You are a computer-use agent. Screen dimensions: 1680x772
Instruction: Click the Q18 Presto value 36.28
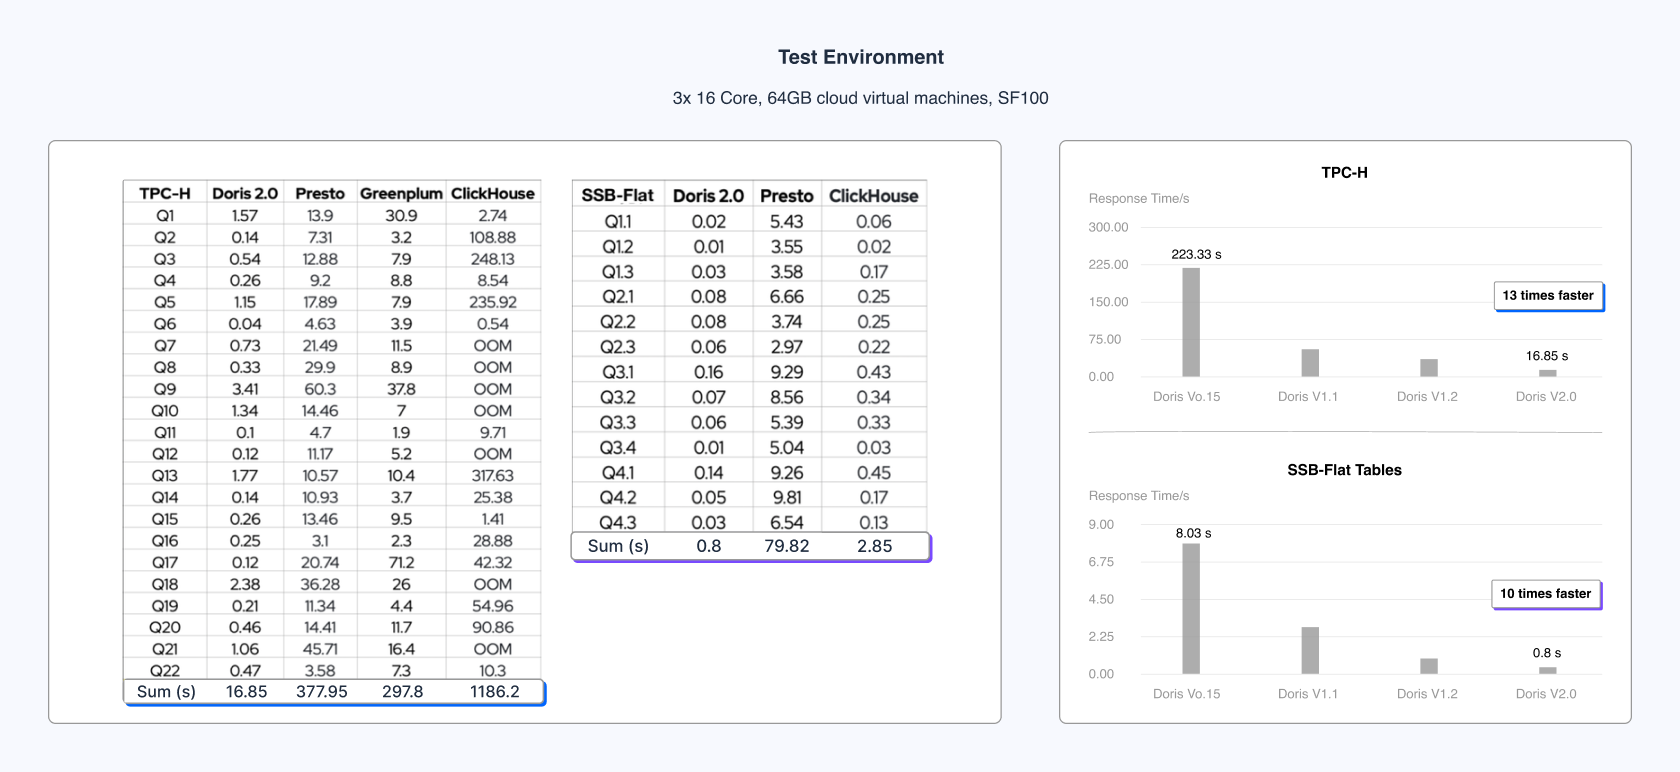pyautogui.click(x=320, y=584)
